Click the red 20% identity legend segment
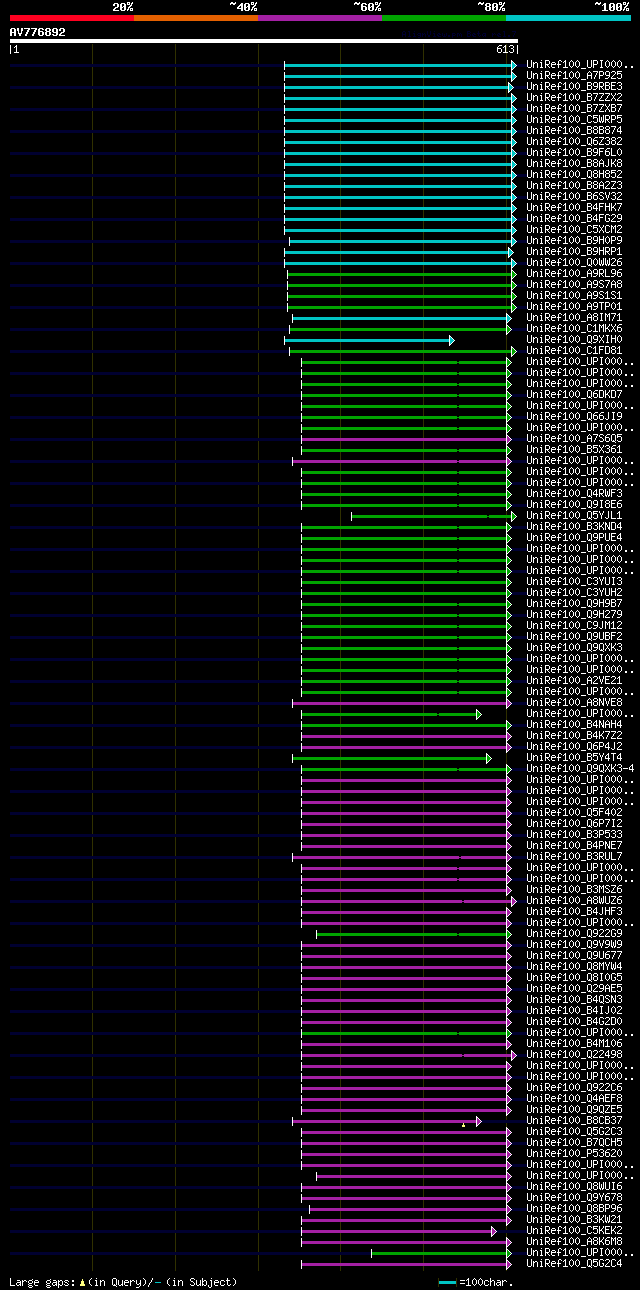Screen dimensions: 640x1290 click(72, 17)
